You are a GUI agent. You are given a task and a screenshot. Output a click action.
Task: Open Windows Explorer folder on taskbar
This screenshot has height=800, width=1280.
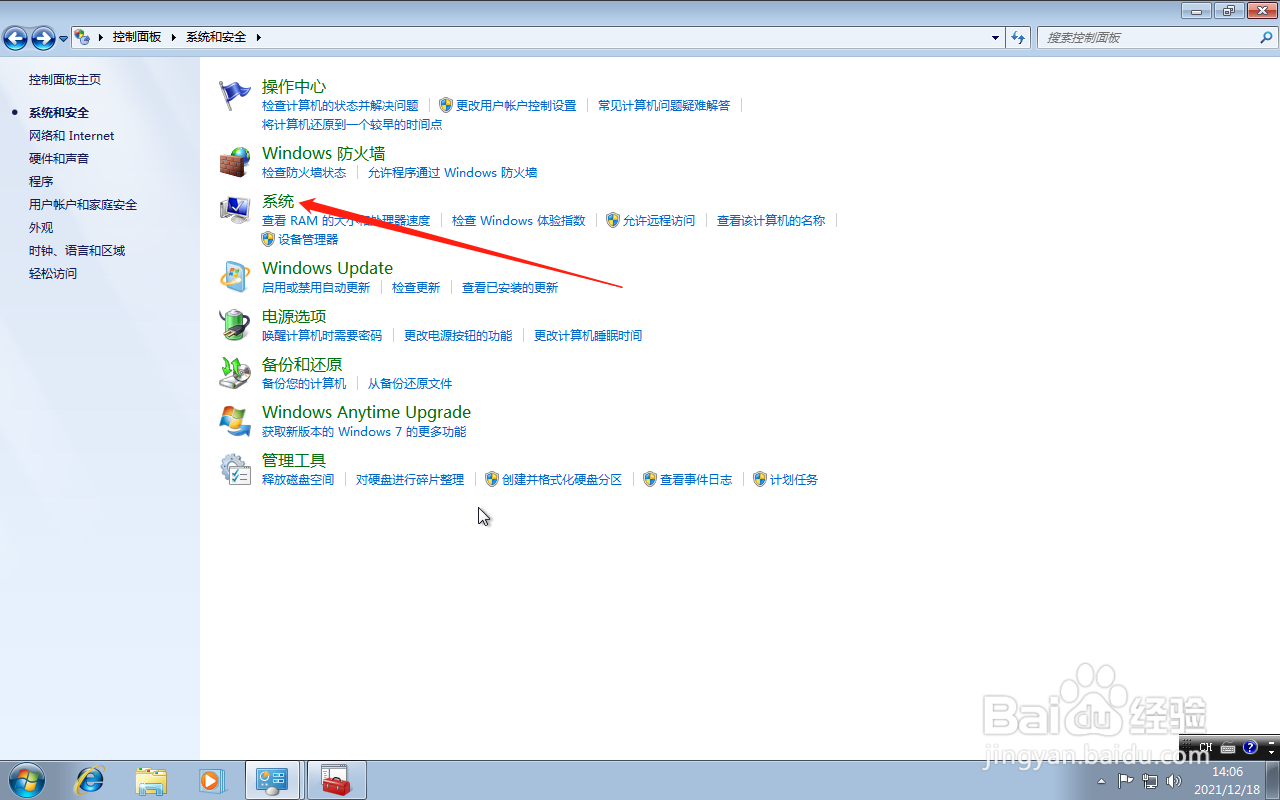151,780
